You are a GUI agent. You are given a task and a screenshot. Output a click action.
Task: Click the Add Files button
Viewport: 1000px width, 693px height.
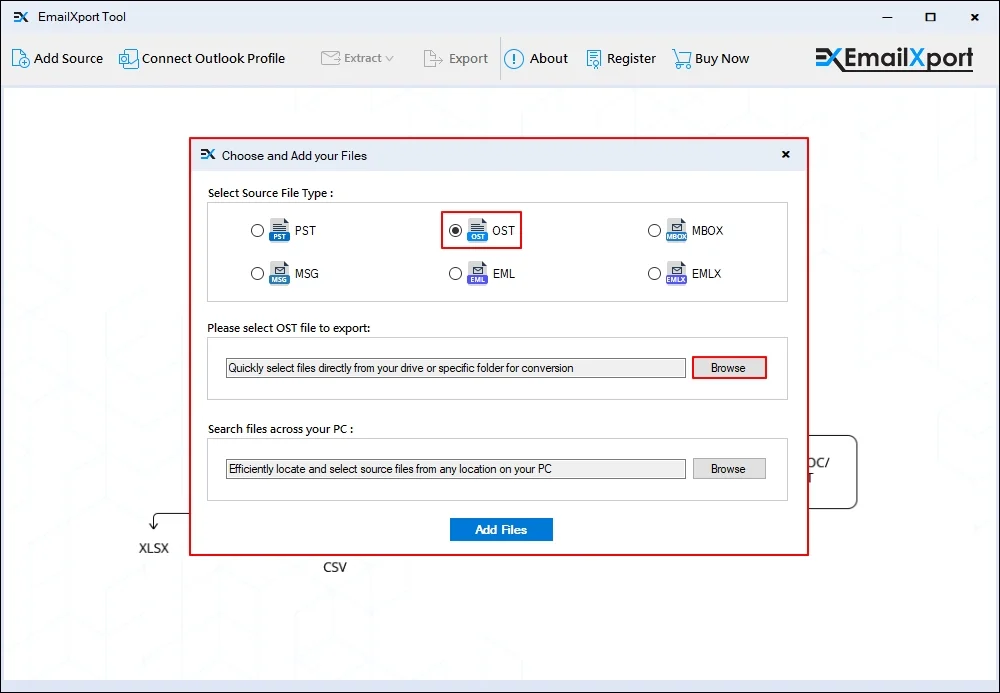point(501,529)
